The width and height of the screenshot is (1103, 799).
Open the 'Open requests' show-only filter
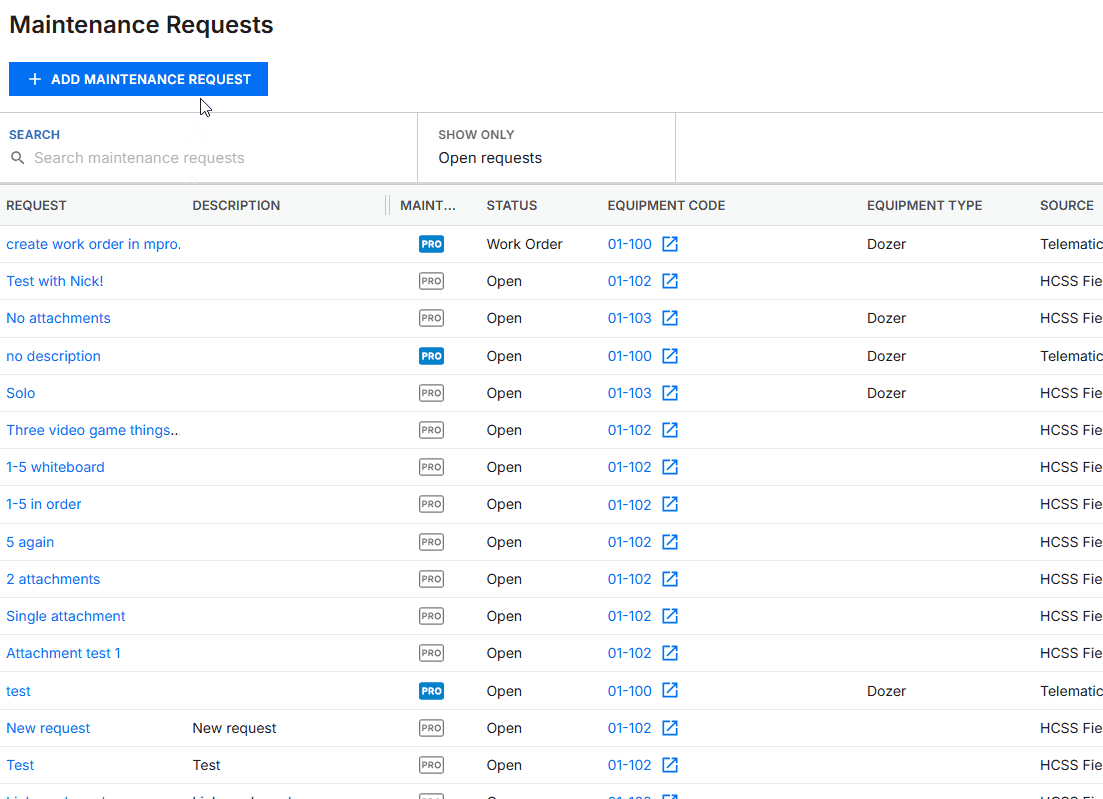pos(490,157)
